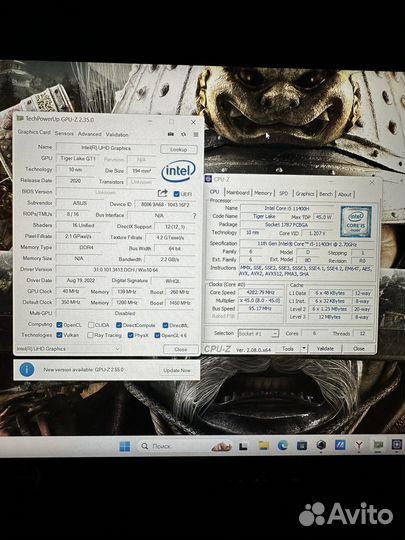Toggle the Ray Tracing checkbox
Screen dimensions: 405x540
[x=90, y=335]
